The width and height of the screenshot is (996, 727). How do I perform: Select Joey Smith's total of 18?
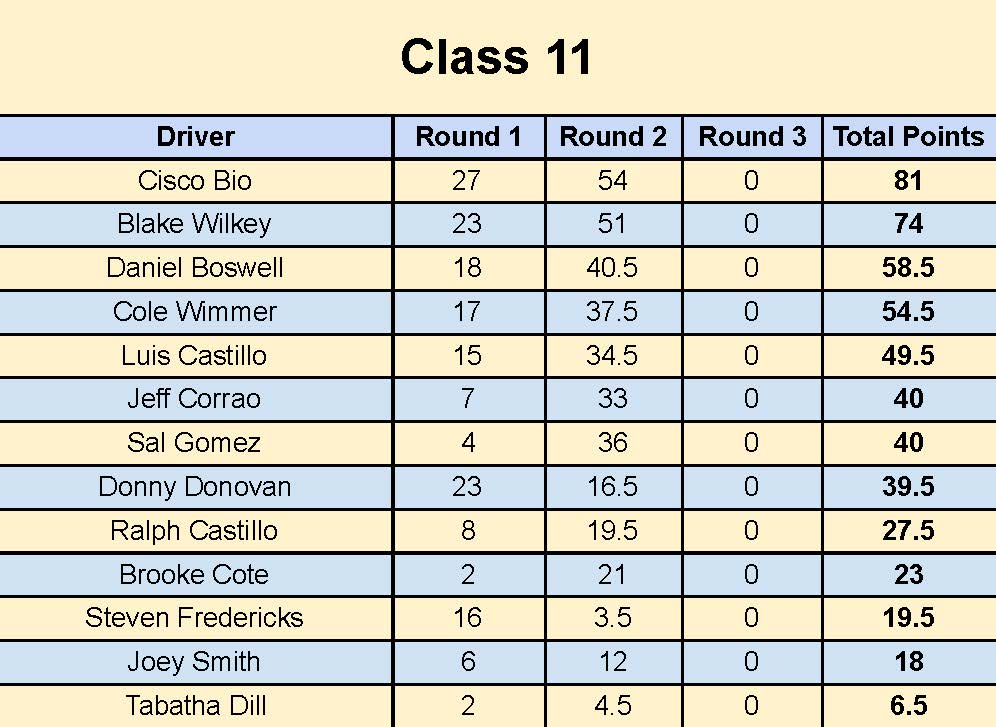[x=909, y=662]
